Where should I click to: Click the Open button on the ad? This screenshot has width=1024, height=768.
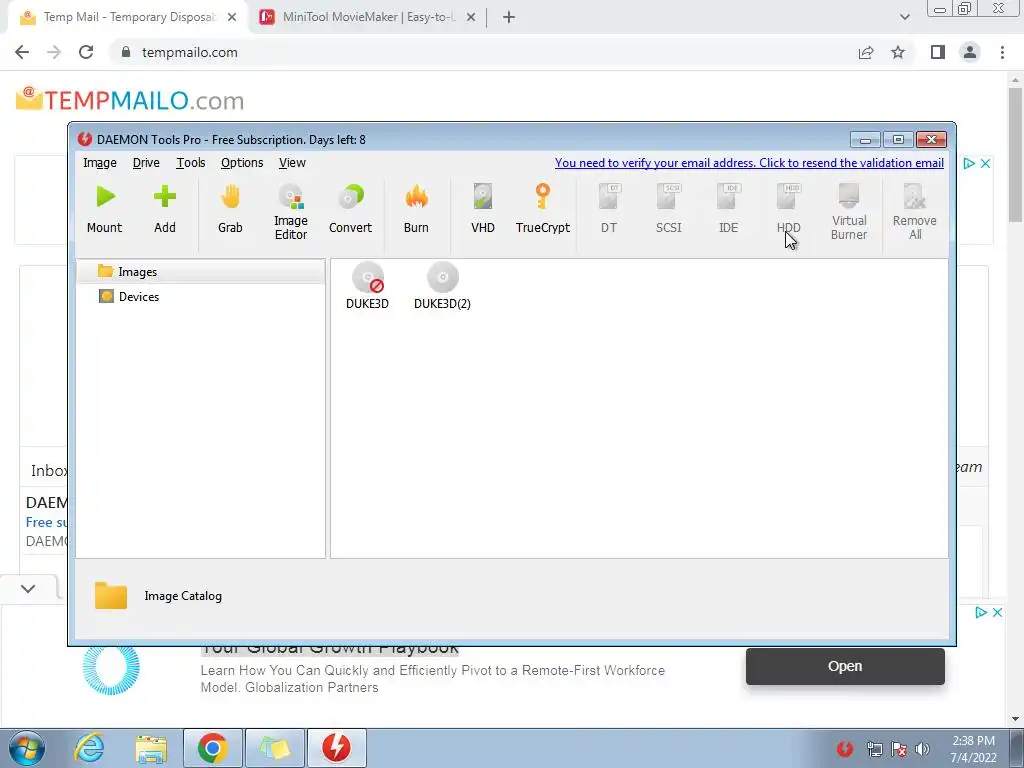pyautogui.click(x=845, y=666)
